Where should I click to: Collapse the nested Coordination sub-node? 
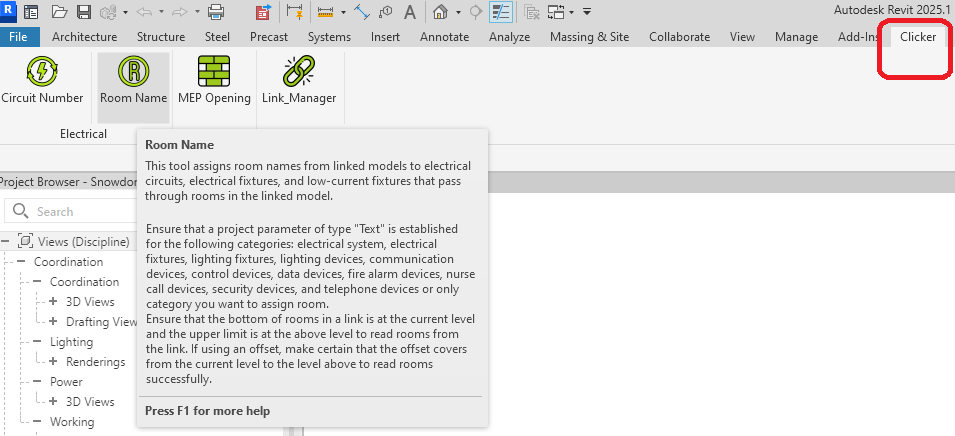click(37, 282)
